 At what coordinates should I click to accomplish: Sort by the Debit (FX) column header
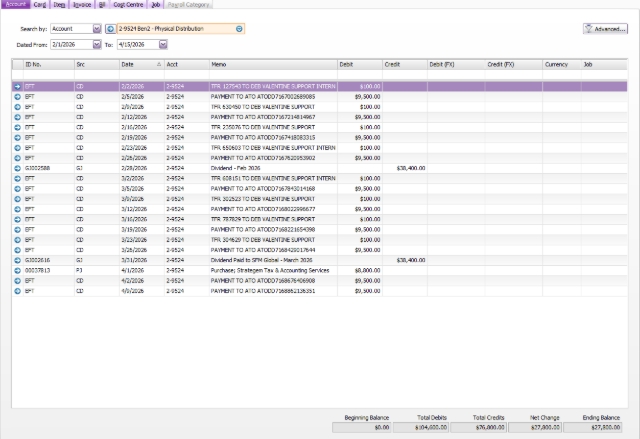pos(456,64)
